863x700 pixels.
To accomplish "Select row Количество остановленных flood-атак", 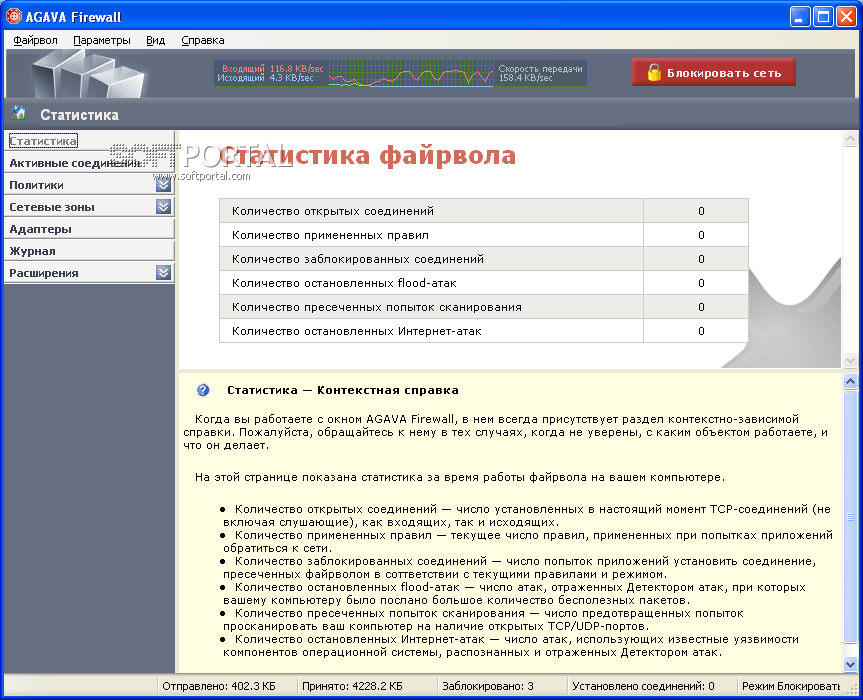I will [x=484, y=283].
